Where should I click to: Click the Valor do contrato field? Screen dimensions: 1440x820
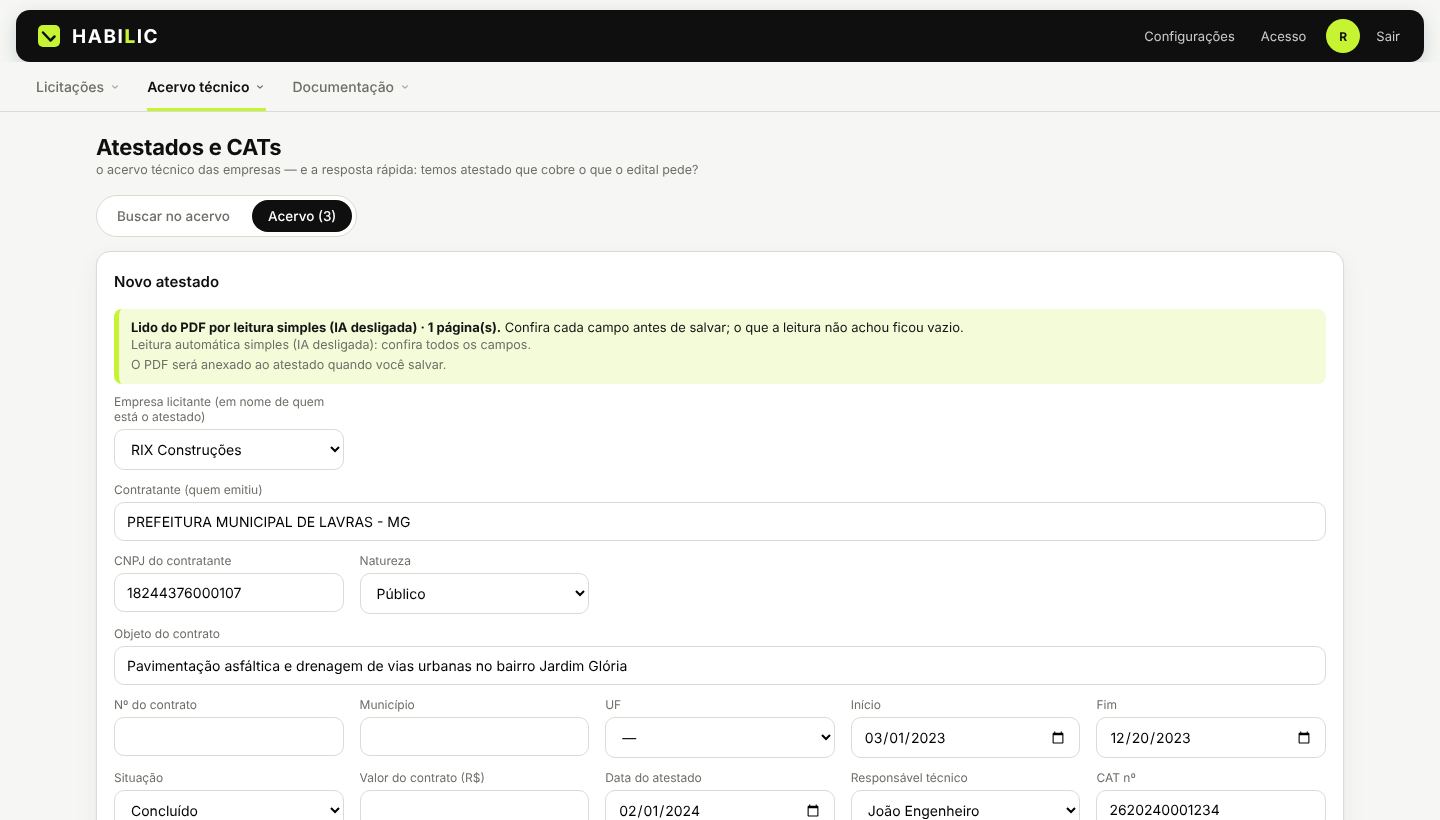pos(474,806)
